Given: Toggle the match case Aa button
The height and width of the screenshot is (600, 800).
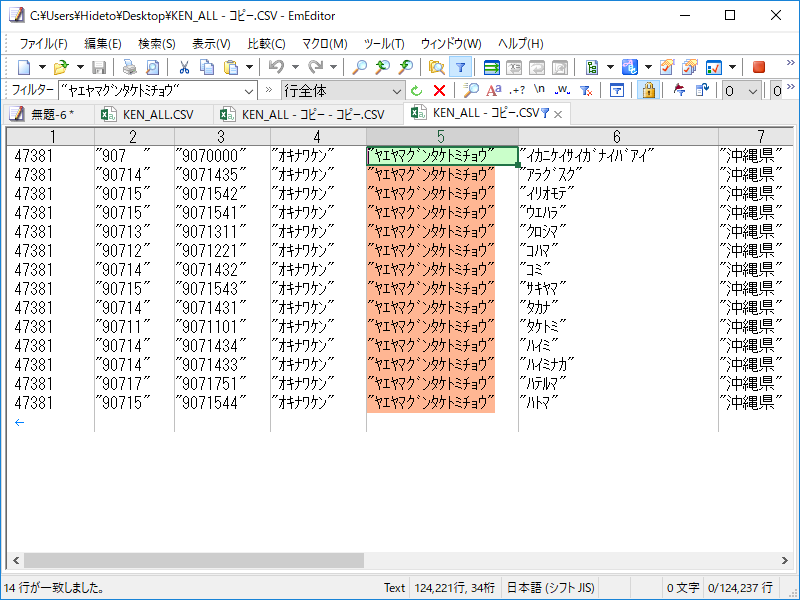Looking at the screenshot, I should (493, 91).
